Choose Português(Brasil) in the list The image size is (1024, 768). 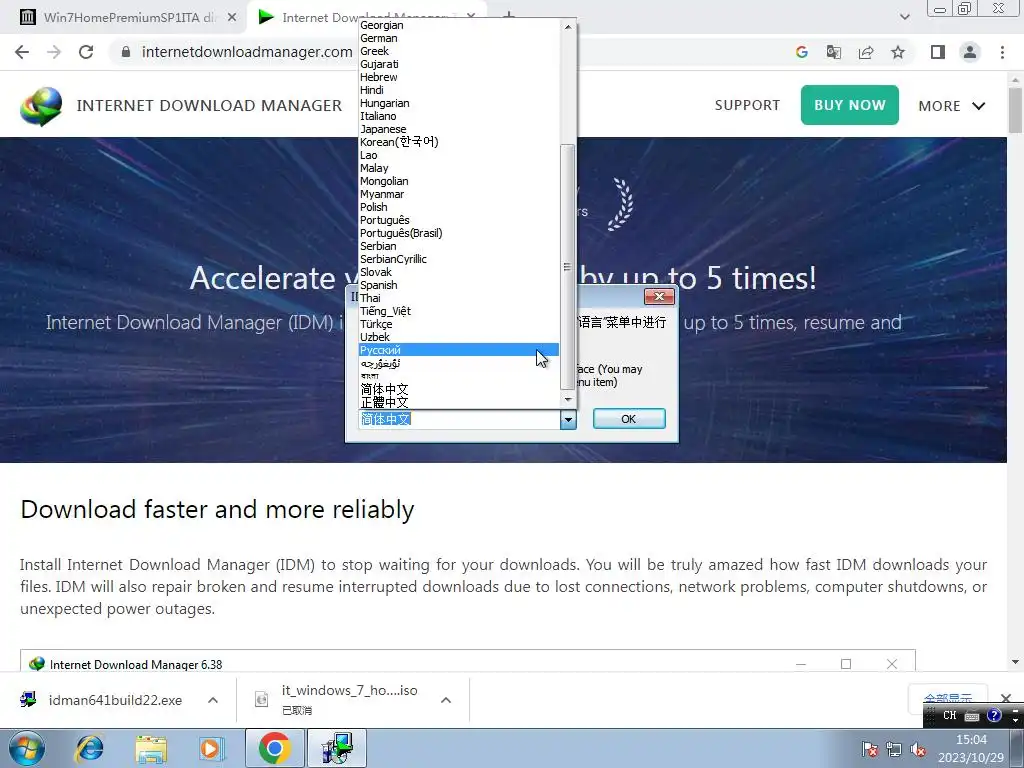[458, 233]
